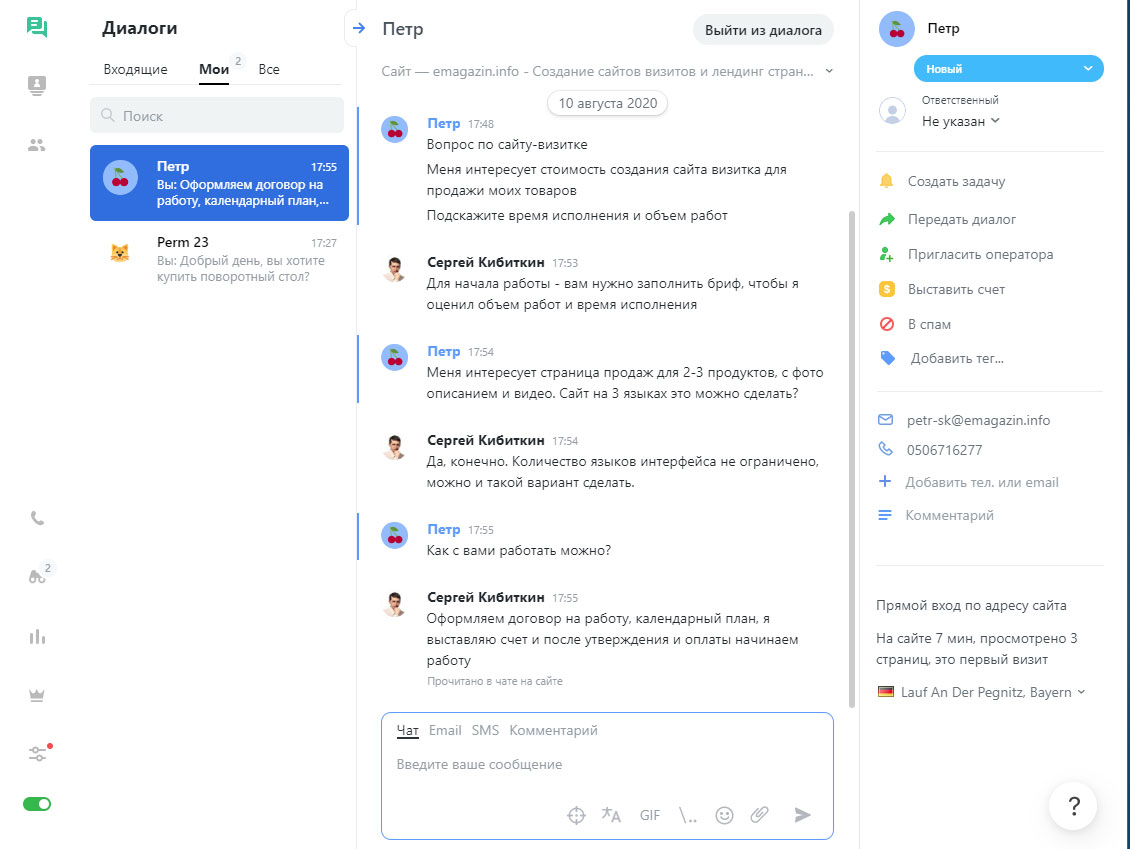Click the Выставить счет link
The width and height of the screenshot is (1130, 849).
pyautogui.click(x=956, y=290)
